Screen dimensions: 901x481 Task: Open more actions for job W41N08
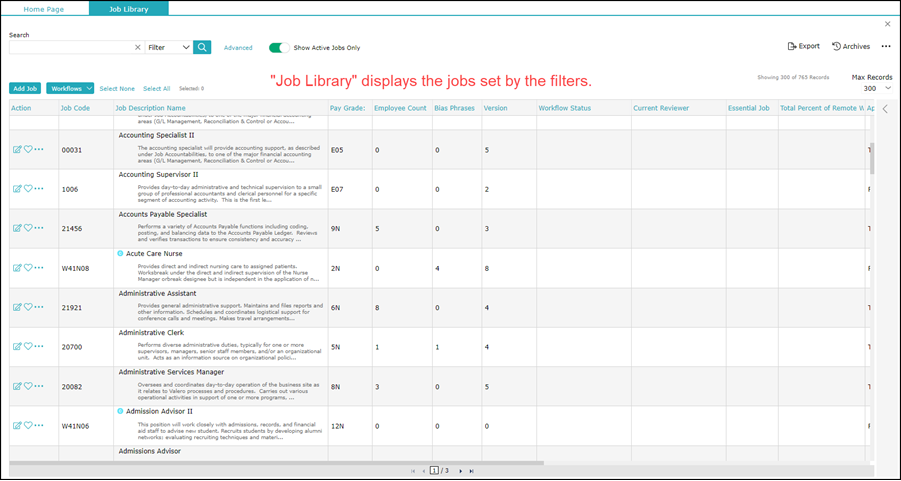coord(38,268)
